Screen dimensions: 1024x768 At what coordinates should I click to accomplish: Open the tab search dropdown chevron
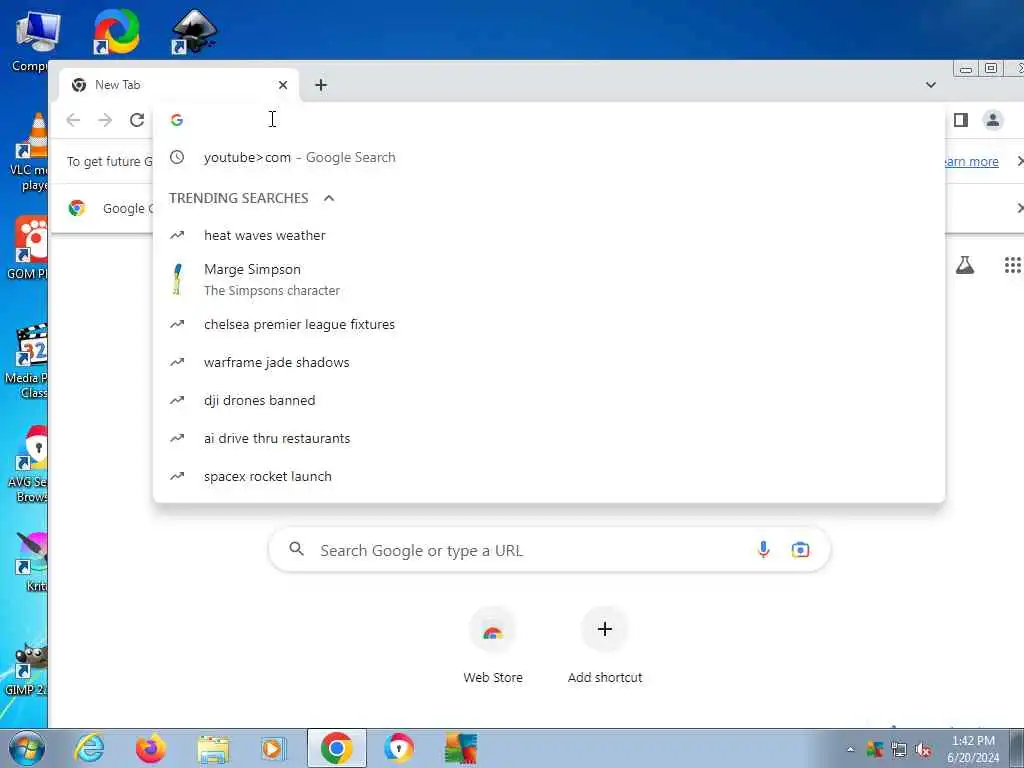tap(931, 85)
